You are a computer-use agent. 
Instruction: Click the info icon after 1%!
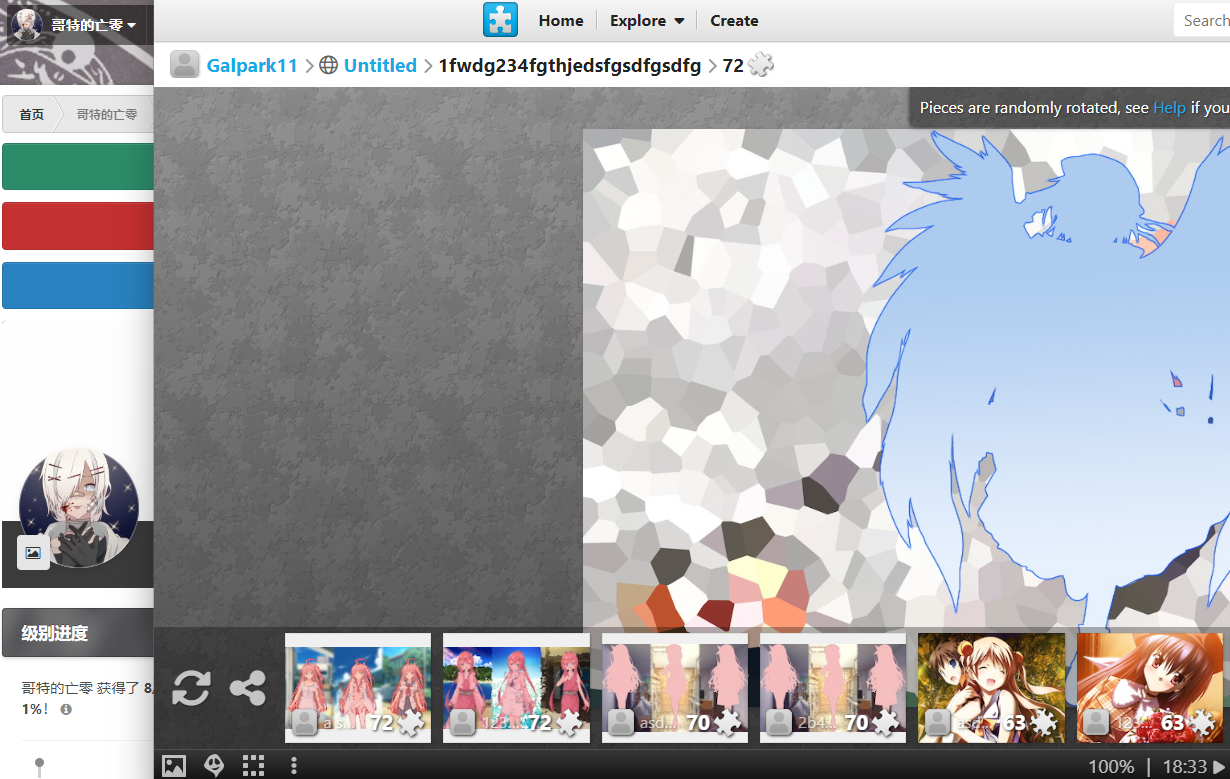(x=66, y=709)
